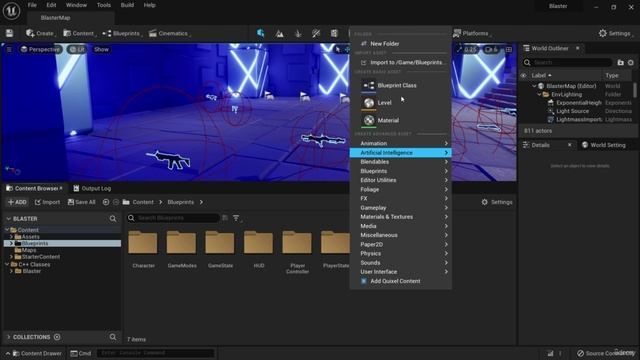
Task: Collapse the Content tree folder
Action: [x=7, y=230]
